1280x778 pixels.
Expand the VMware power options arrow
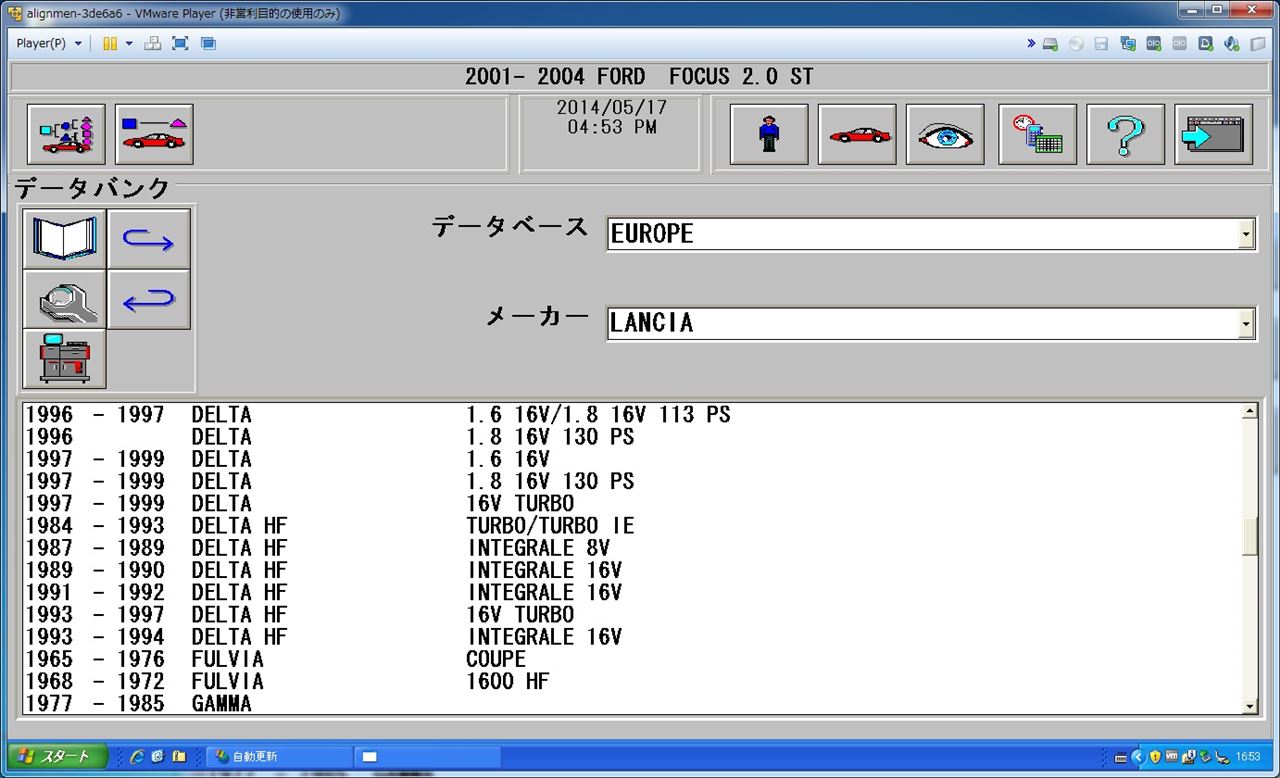(x=129, y=43)
